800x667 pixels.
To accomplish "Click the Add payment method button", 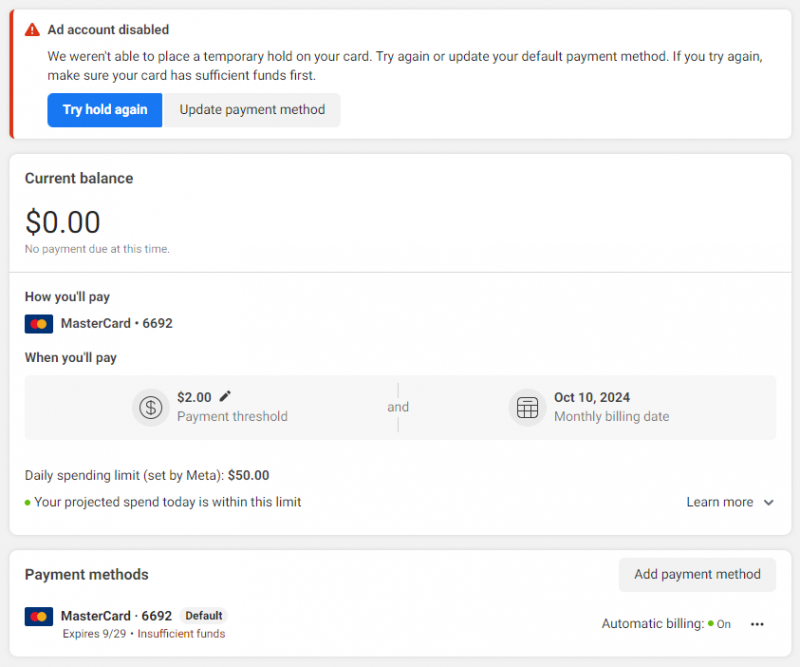I will point(697,574).
